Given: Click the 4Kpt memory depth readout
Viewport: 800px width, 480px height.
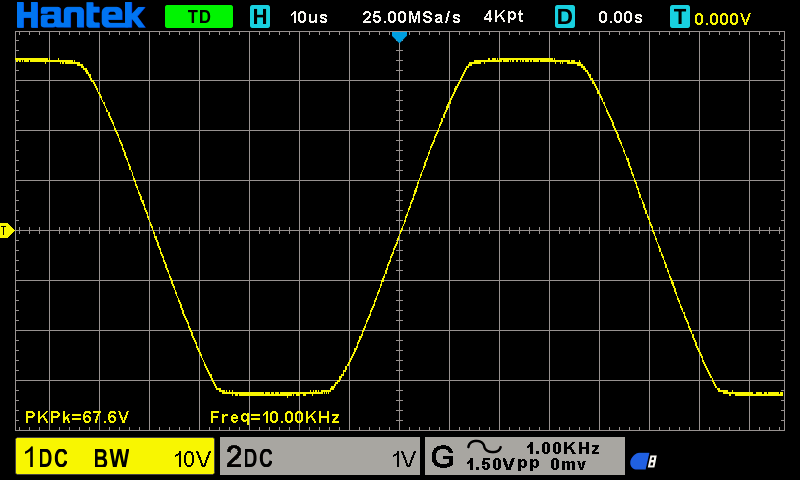Looking at the screenshot, I should tap(504, 17).
